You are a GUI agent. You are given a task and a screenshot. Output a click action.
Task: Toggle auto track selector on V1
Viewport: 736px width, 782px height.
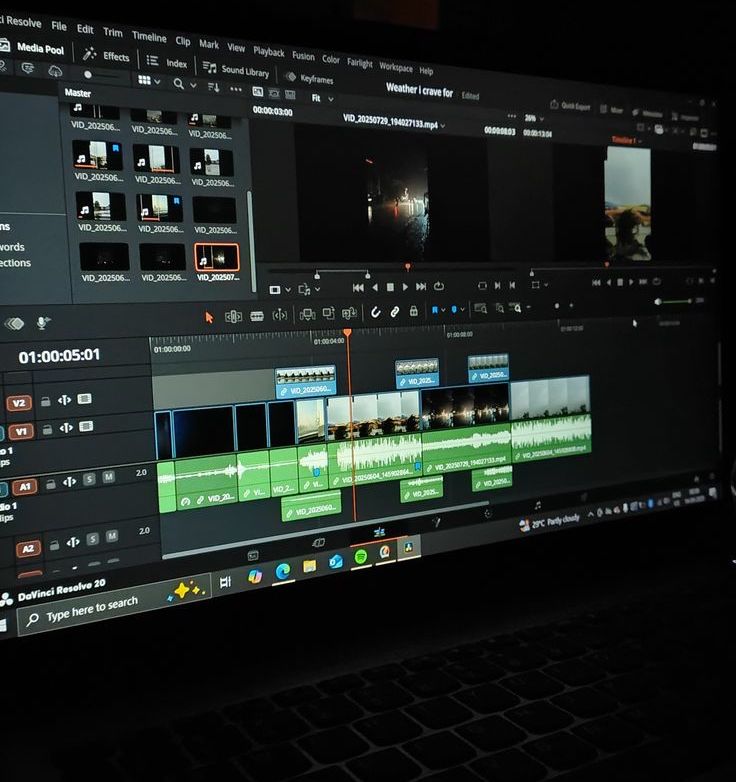66,428
